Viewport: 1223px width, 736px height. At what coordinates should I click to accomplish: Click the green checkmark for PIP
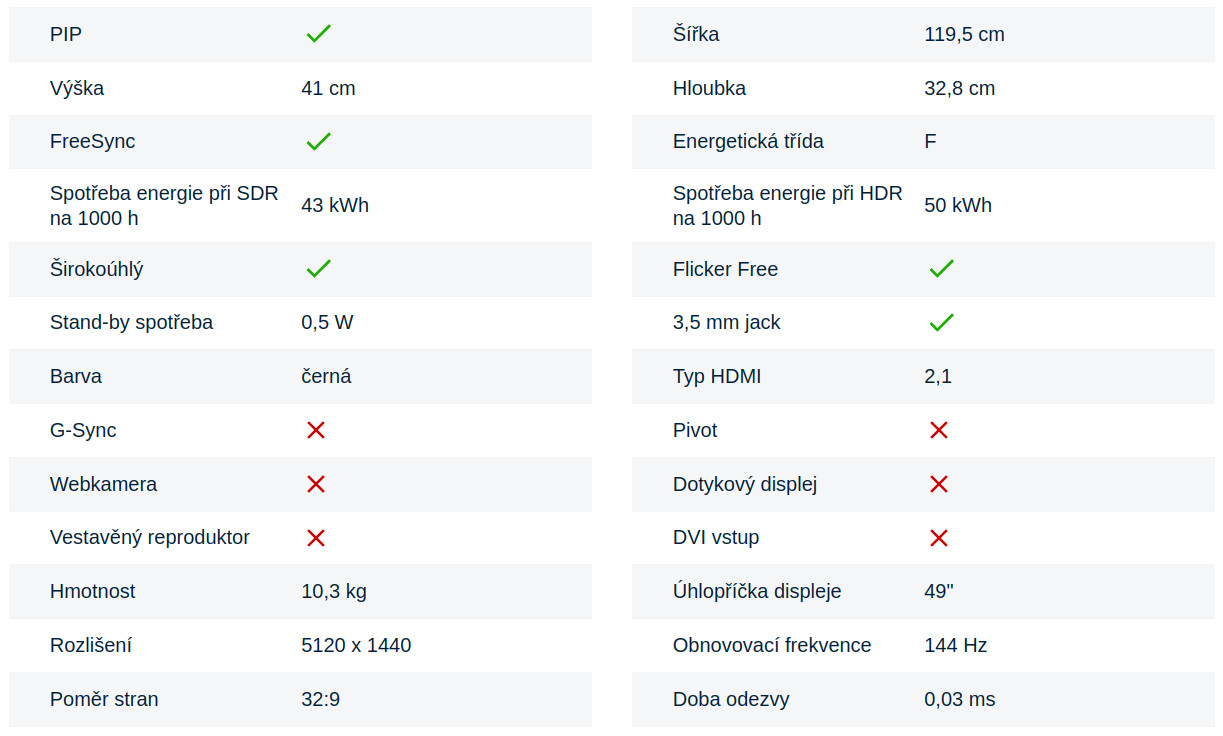tap(318, 34)
